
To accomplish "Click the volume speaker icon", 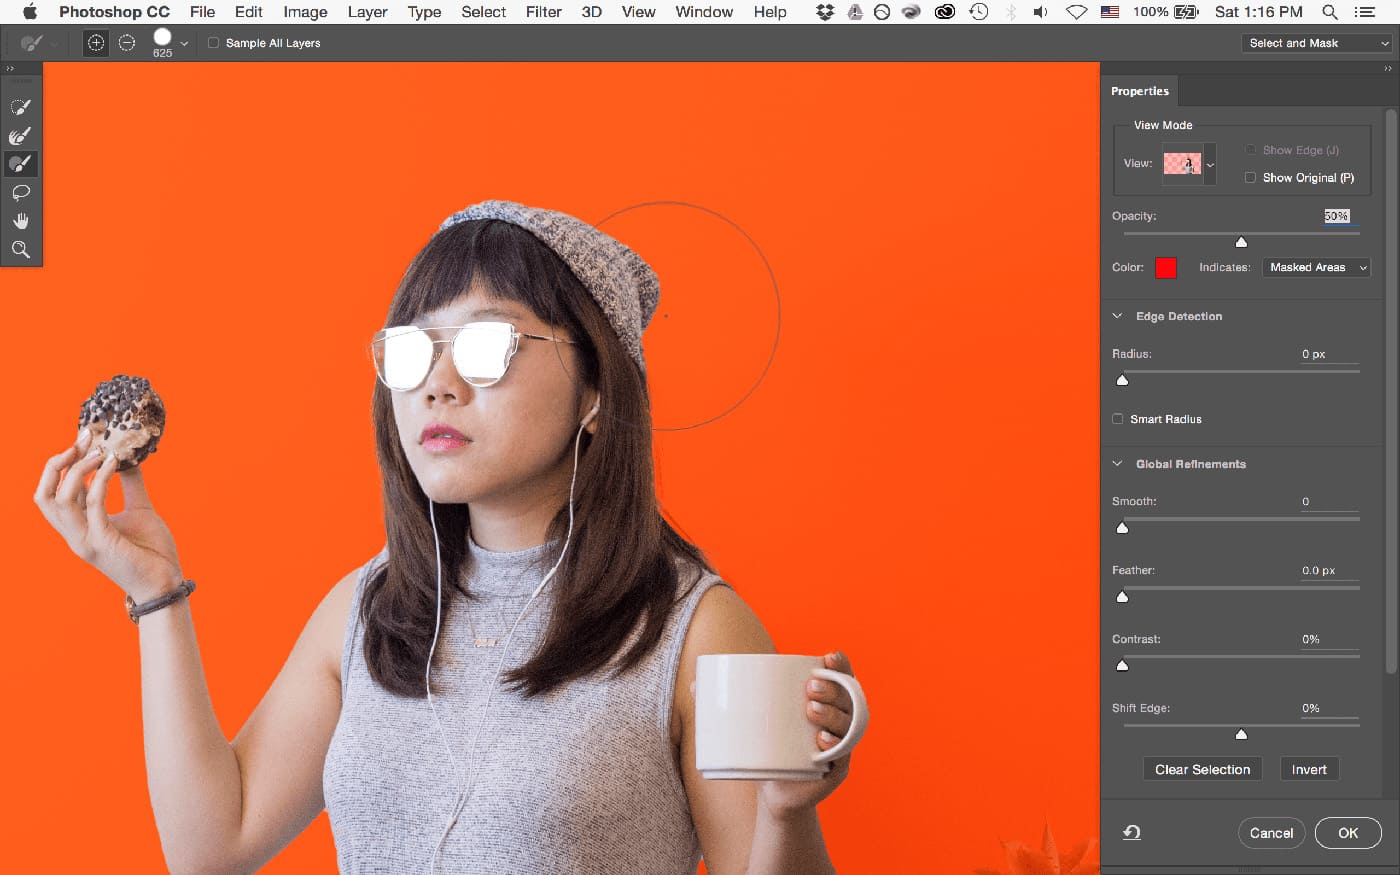I will click(x=1041, y=12).
